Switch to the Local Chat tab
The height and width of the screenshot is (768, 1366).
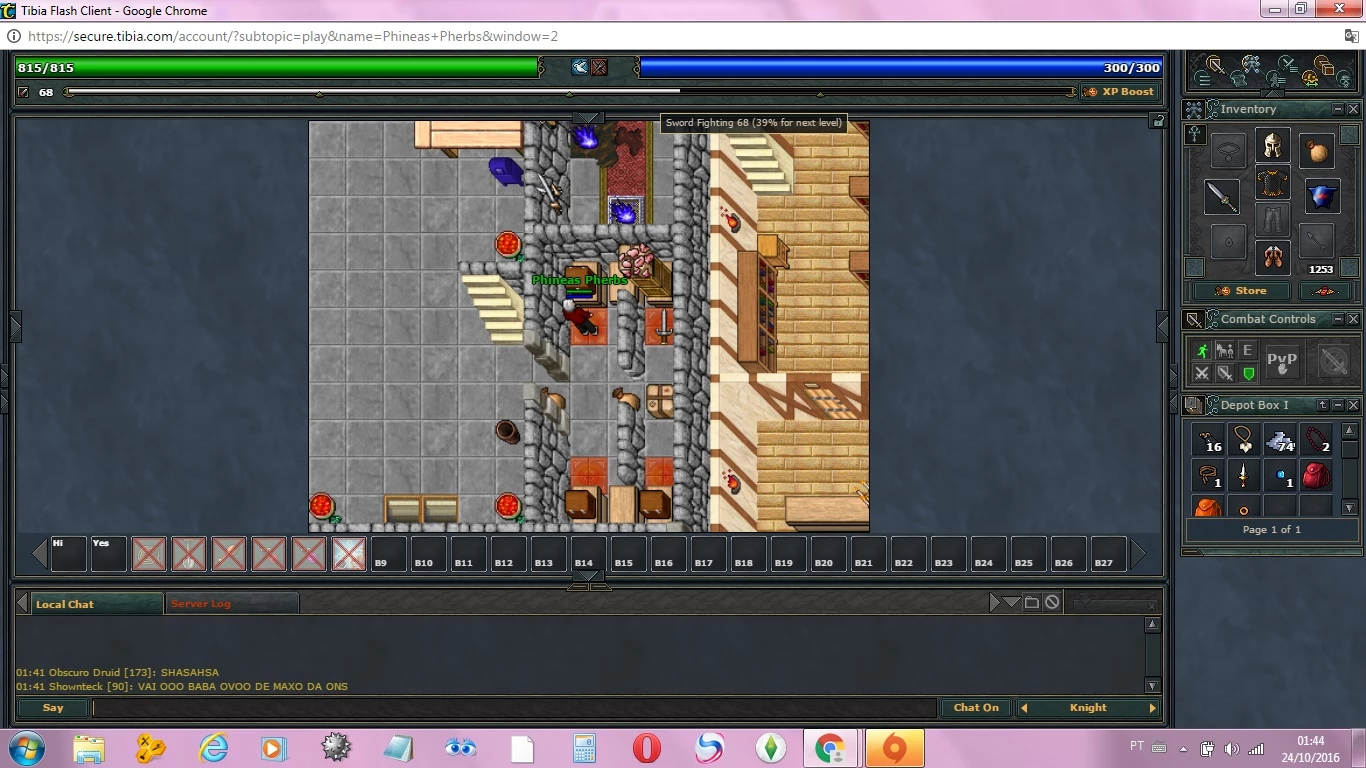click(x=96, y=604)
